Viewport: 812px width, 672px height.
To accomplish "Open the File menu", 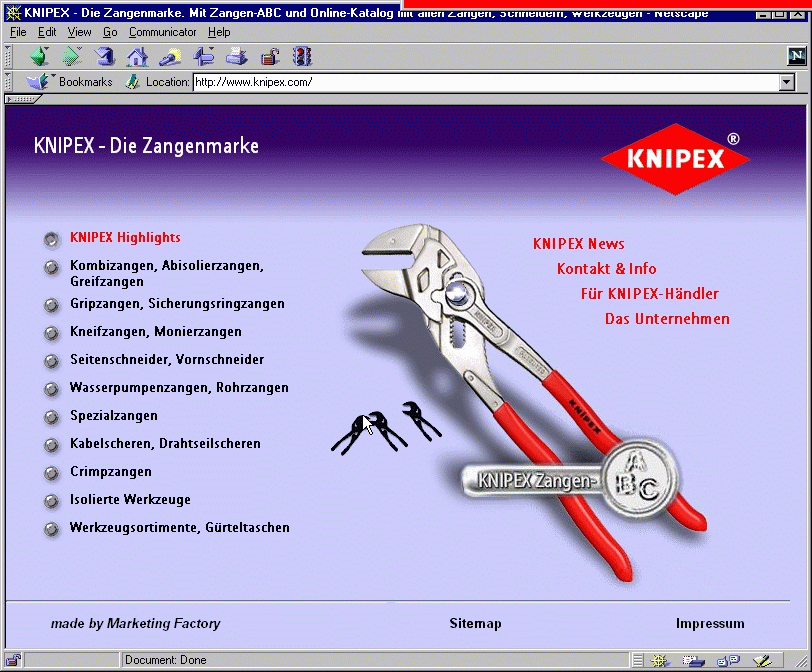I will coord(18,32).
